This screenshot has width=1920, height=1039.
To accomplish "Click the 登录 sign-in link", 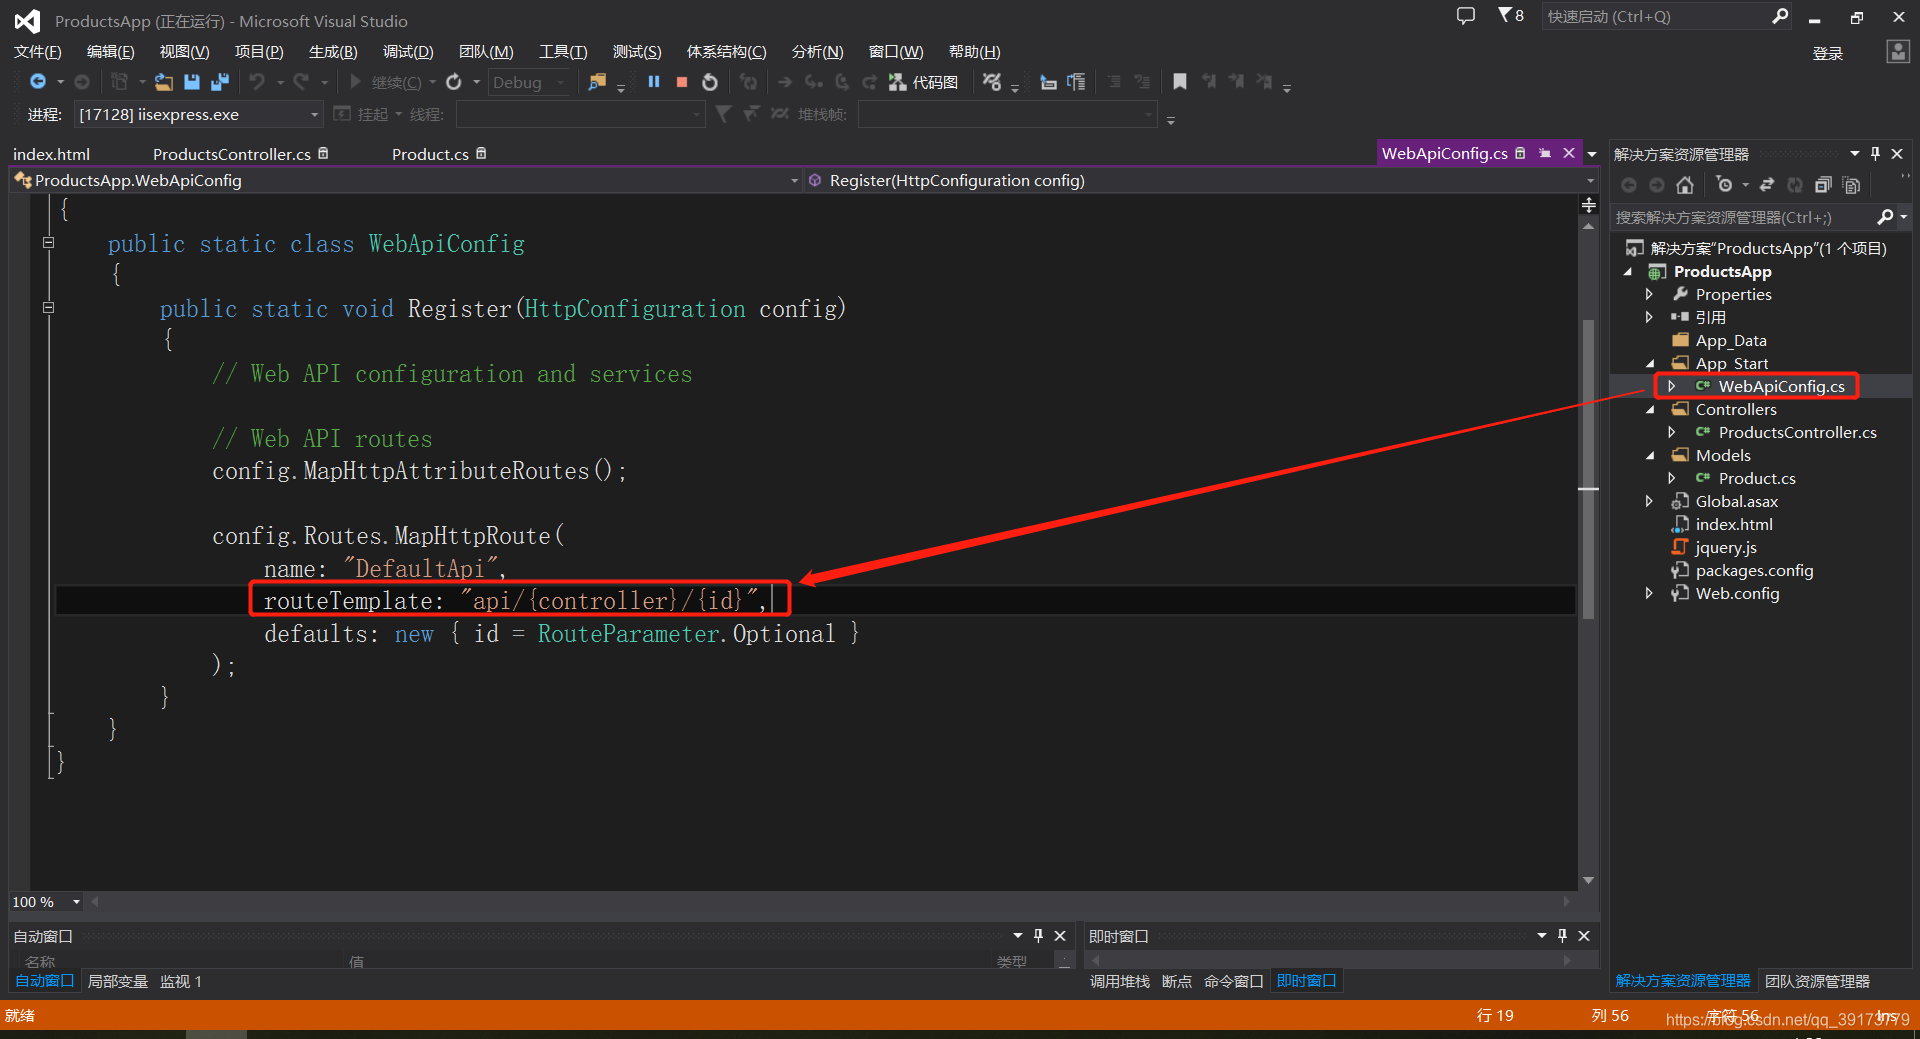I will coord(1827,53).
